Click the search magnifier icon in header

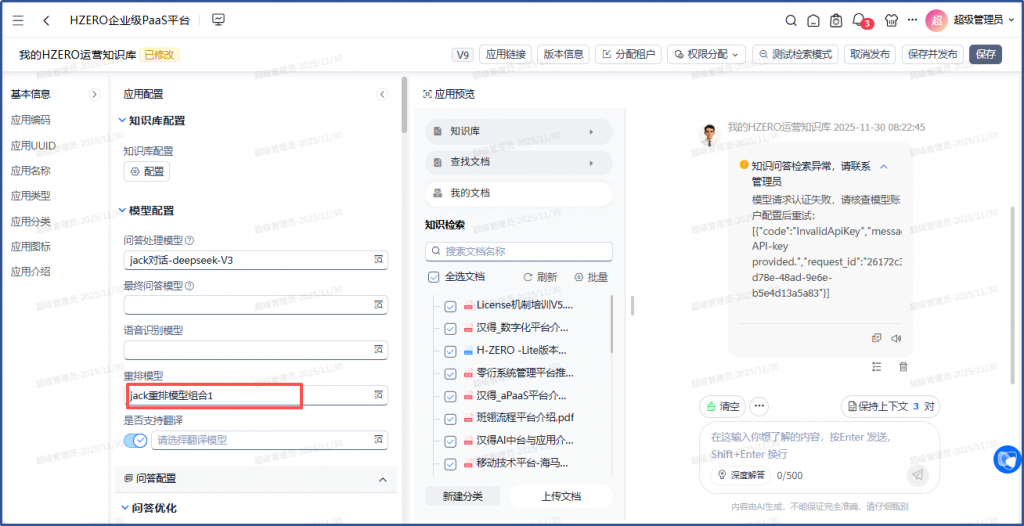point(791,20)
